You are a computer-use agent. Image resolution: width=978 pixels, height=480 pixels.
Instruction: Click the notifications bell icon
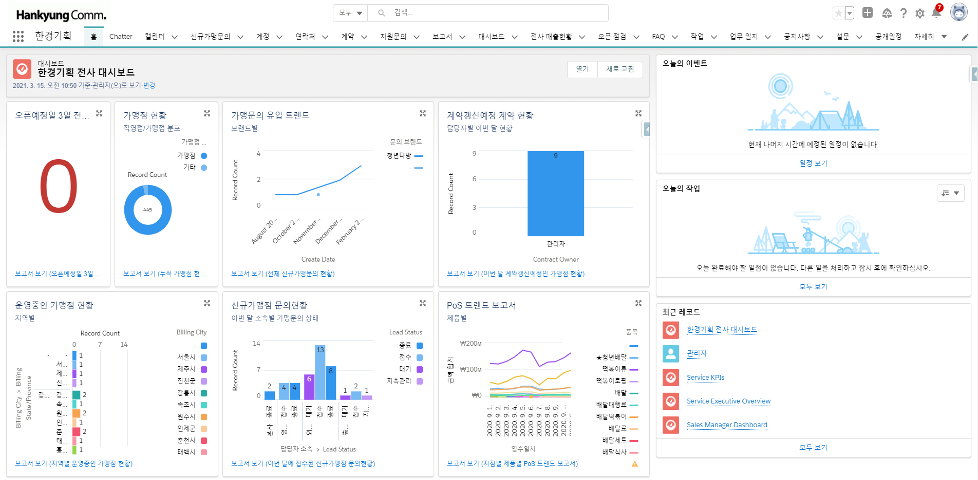pos(936,13)
